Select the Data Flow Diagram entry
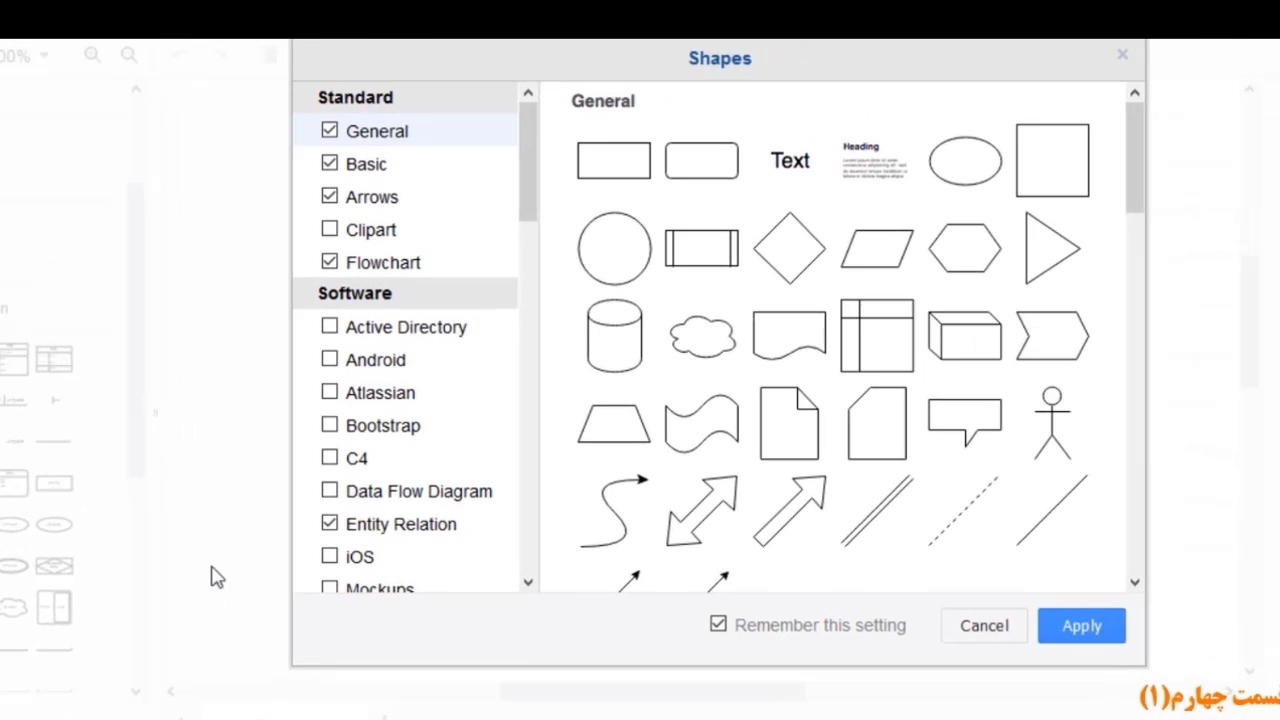 click(x=419, y=491)
